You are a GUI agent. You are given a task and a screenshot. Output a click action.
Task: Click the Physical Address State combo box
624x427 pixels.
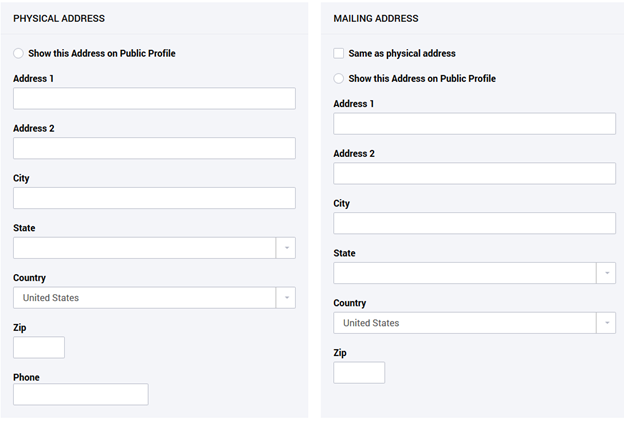coord(143,248)
